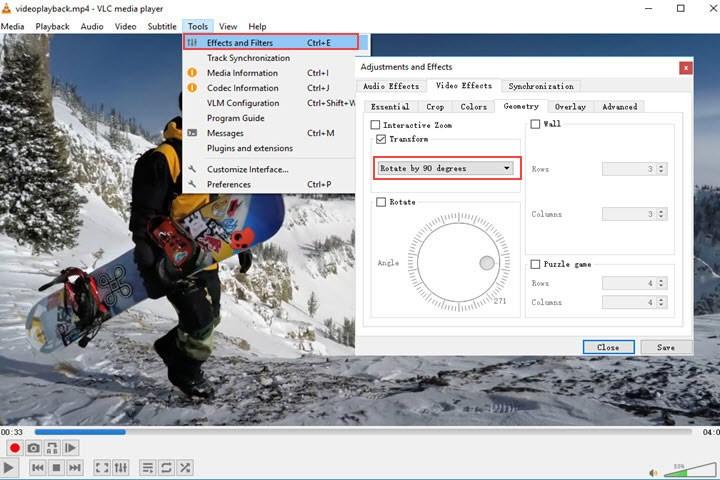
Task: Enable the Wall checkbox
Action: [535, 124]
